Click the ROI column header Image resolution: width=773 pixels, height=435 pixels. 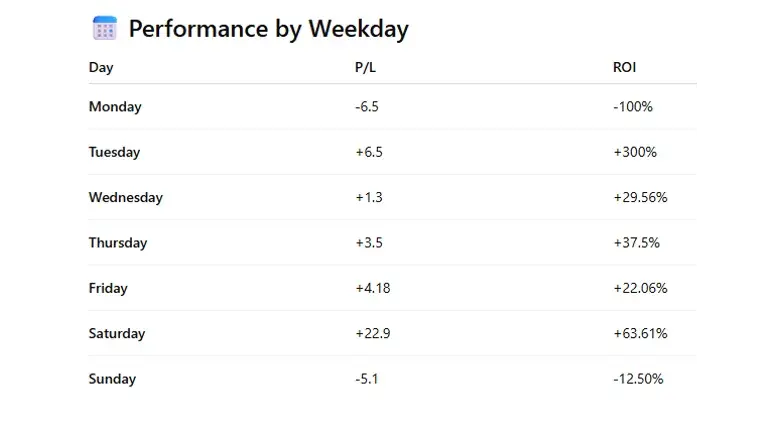[624, 68]
